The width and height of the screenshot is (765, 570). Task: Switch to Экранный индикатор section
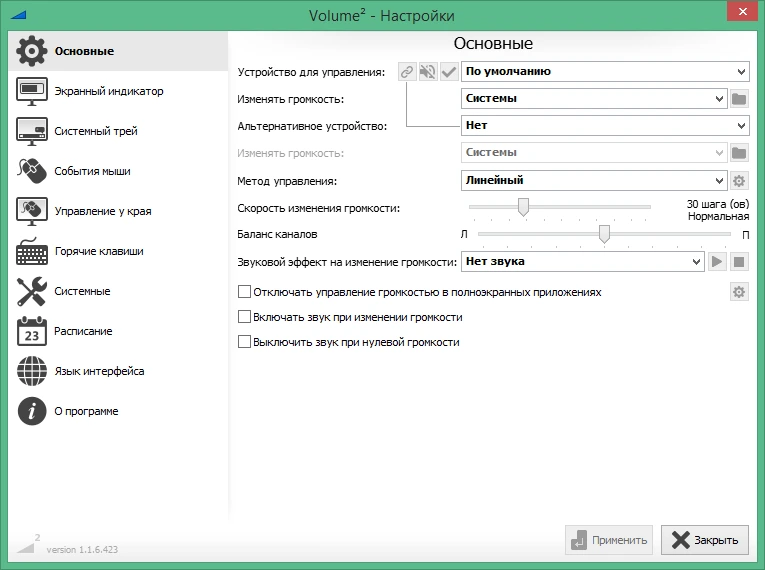(109, 91)
